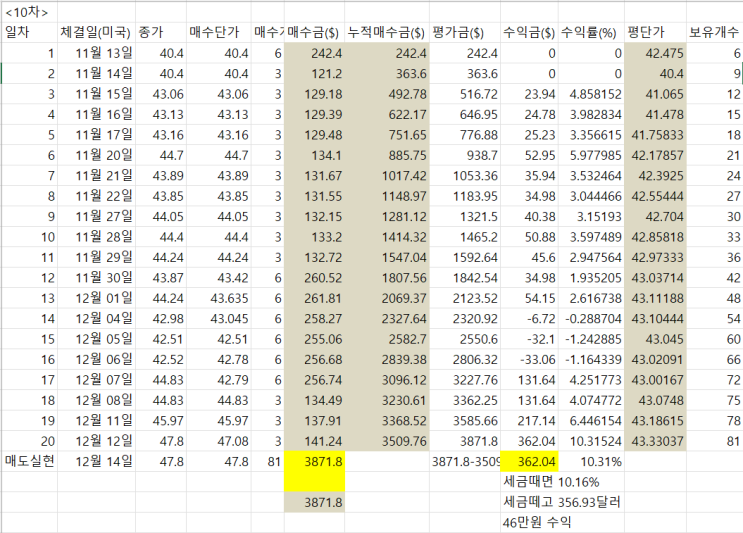This screenshot has height=533, width=743.
Task: Click negative profit cell -6.72
Action: pyautogui.click(x=529, y=319)
